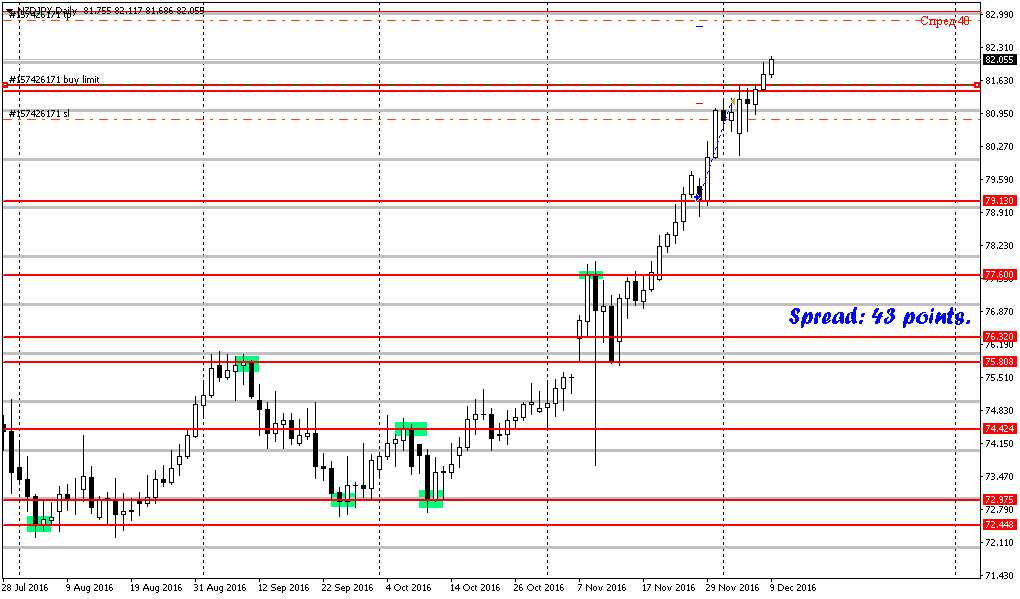Viewport: 1020px width, 599px height.
Task: Click the 82.310 price on the scale
Action: click(1000, 47)
